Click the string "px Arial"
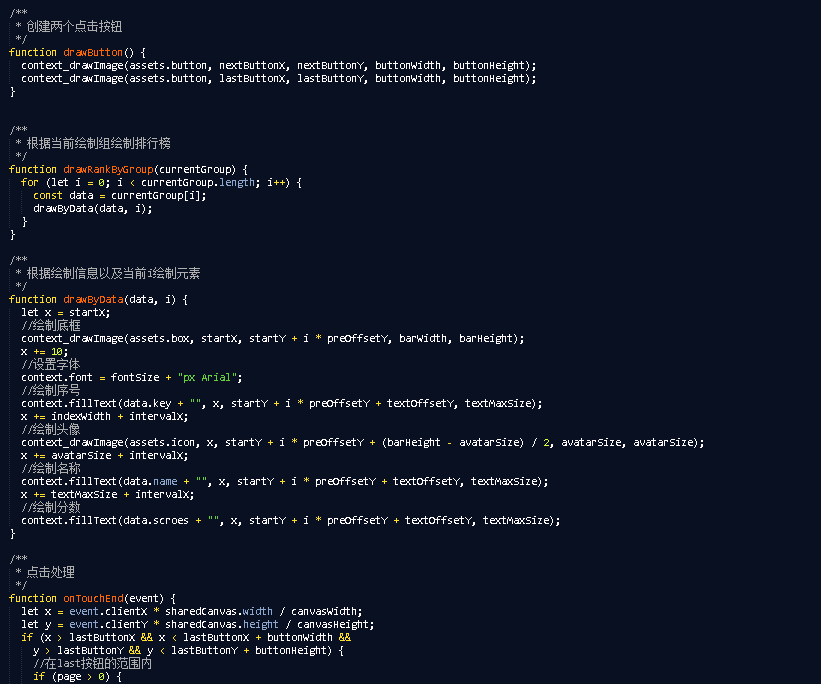The height and width of the screenshot is (684, 821). coord(207,378)
